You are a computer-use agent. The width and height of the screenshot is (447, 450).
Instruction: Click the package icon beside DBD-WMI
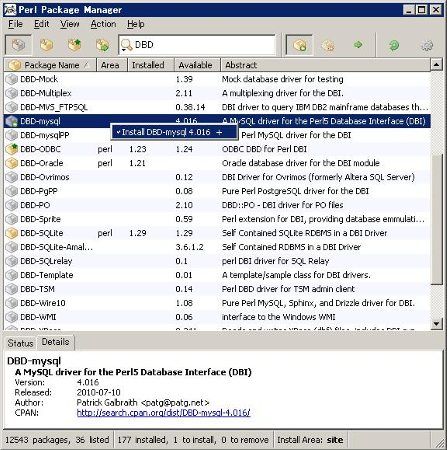[12, 317]
